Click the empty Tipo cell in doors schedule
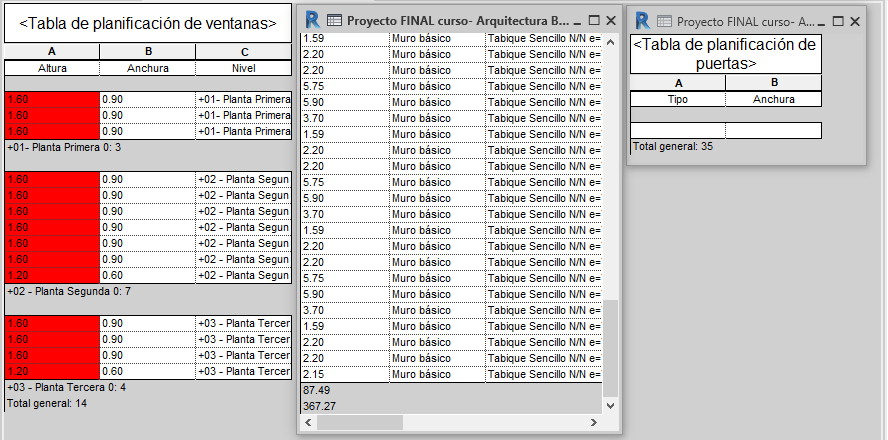Screen dimensions: 888x440 pyautogui.click(x=678, y=131)
